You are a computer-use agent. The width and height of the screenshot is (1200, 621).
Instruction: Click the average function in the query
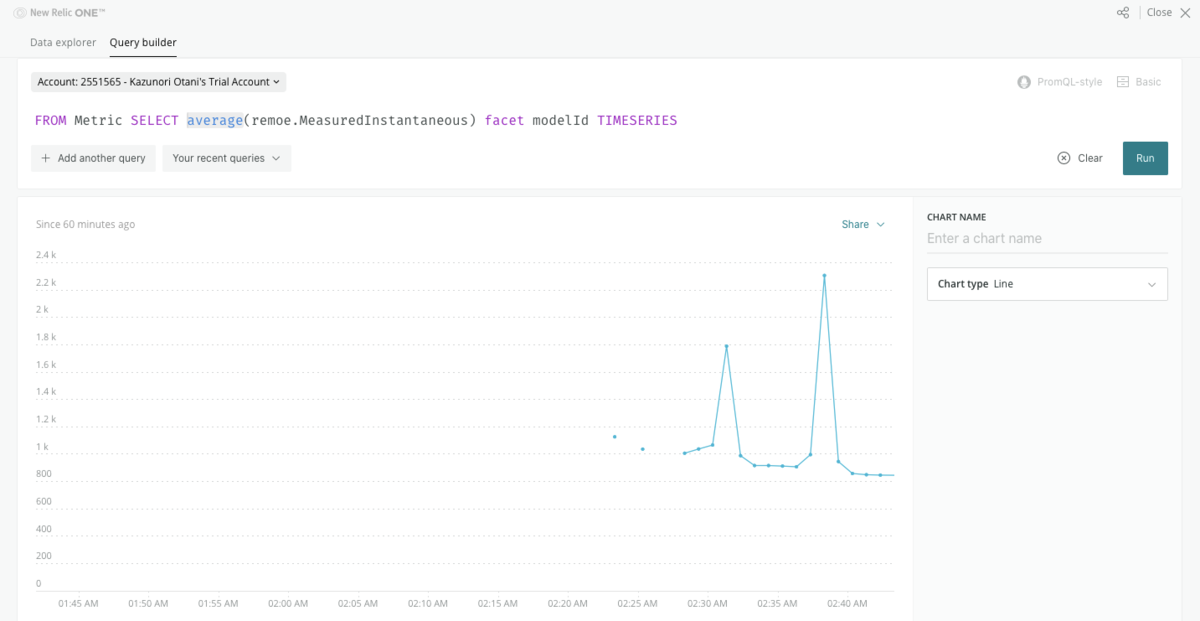tap(214, 120)
